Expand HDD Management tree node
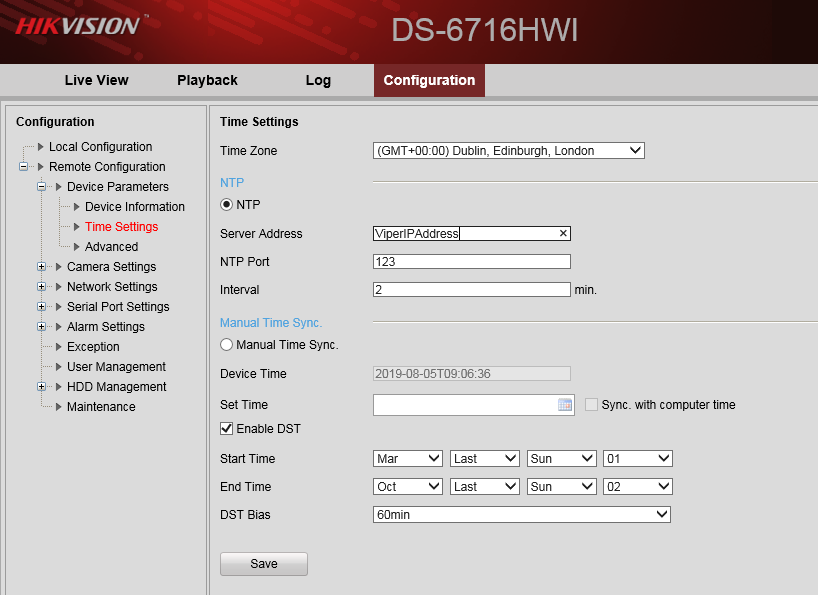This screenshot has width=818, height=595. coord(42,386)
